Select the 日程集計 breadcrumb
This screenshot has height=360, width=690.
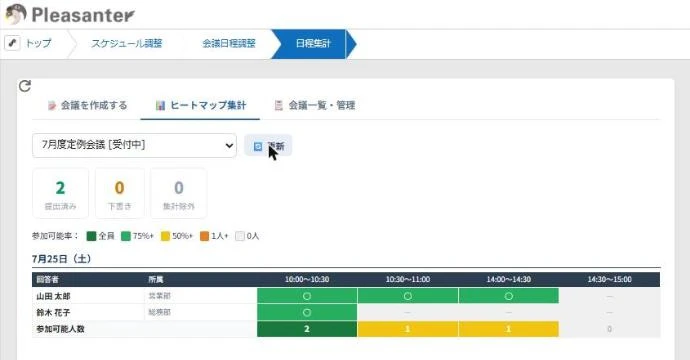313,44
